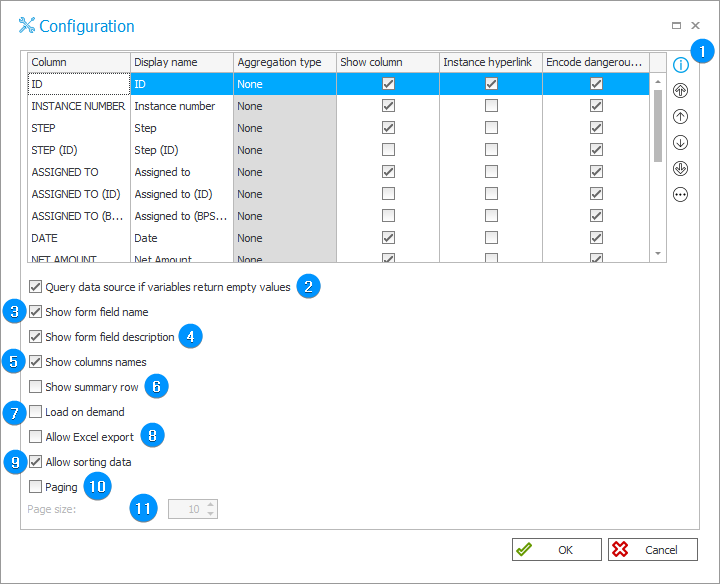Screen dimensions: 720x584
Task: Click the grid scrollbar up arrow
Action: click(x=658, y=81)
